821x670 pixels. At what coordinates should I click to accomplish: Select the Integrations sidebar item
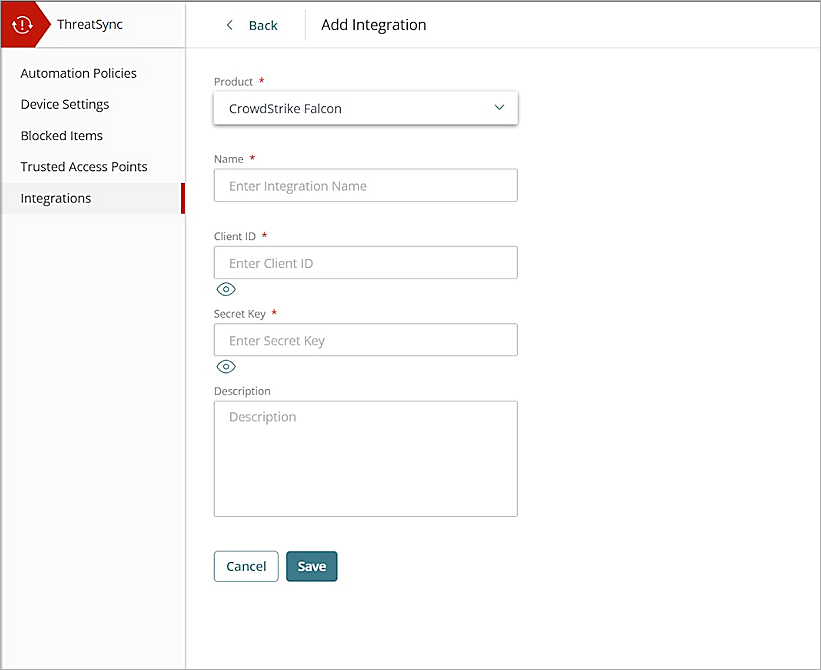[92, 198]
